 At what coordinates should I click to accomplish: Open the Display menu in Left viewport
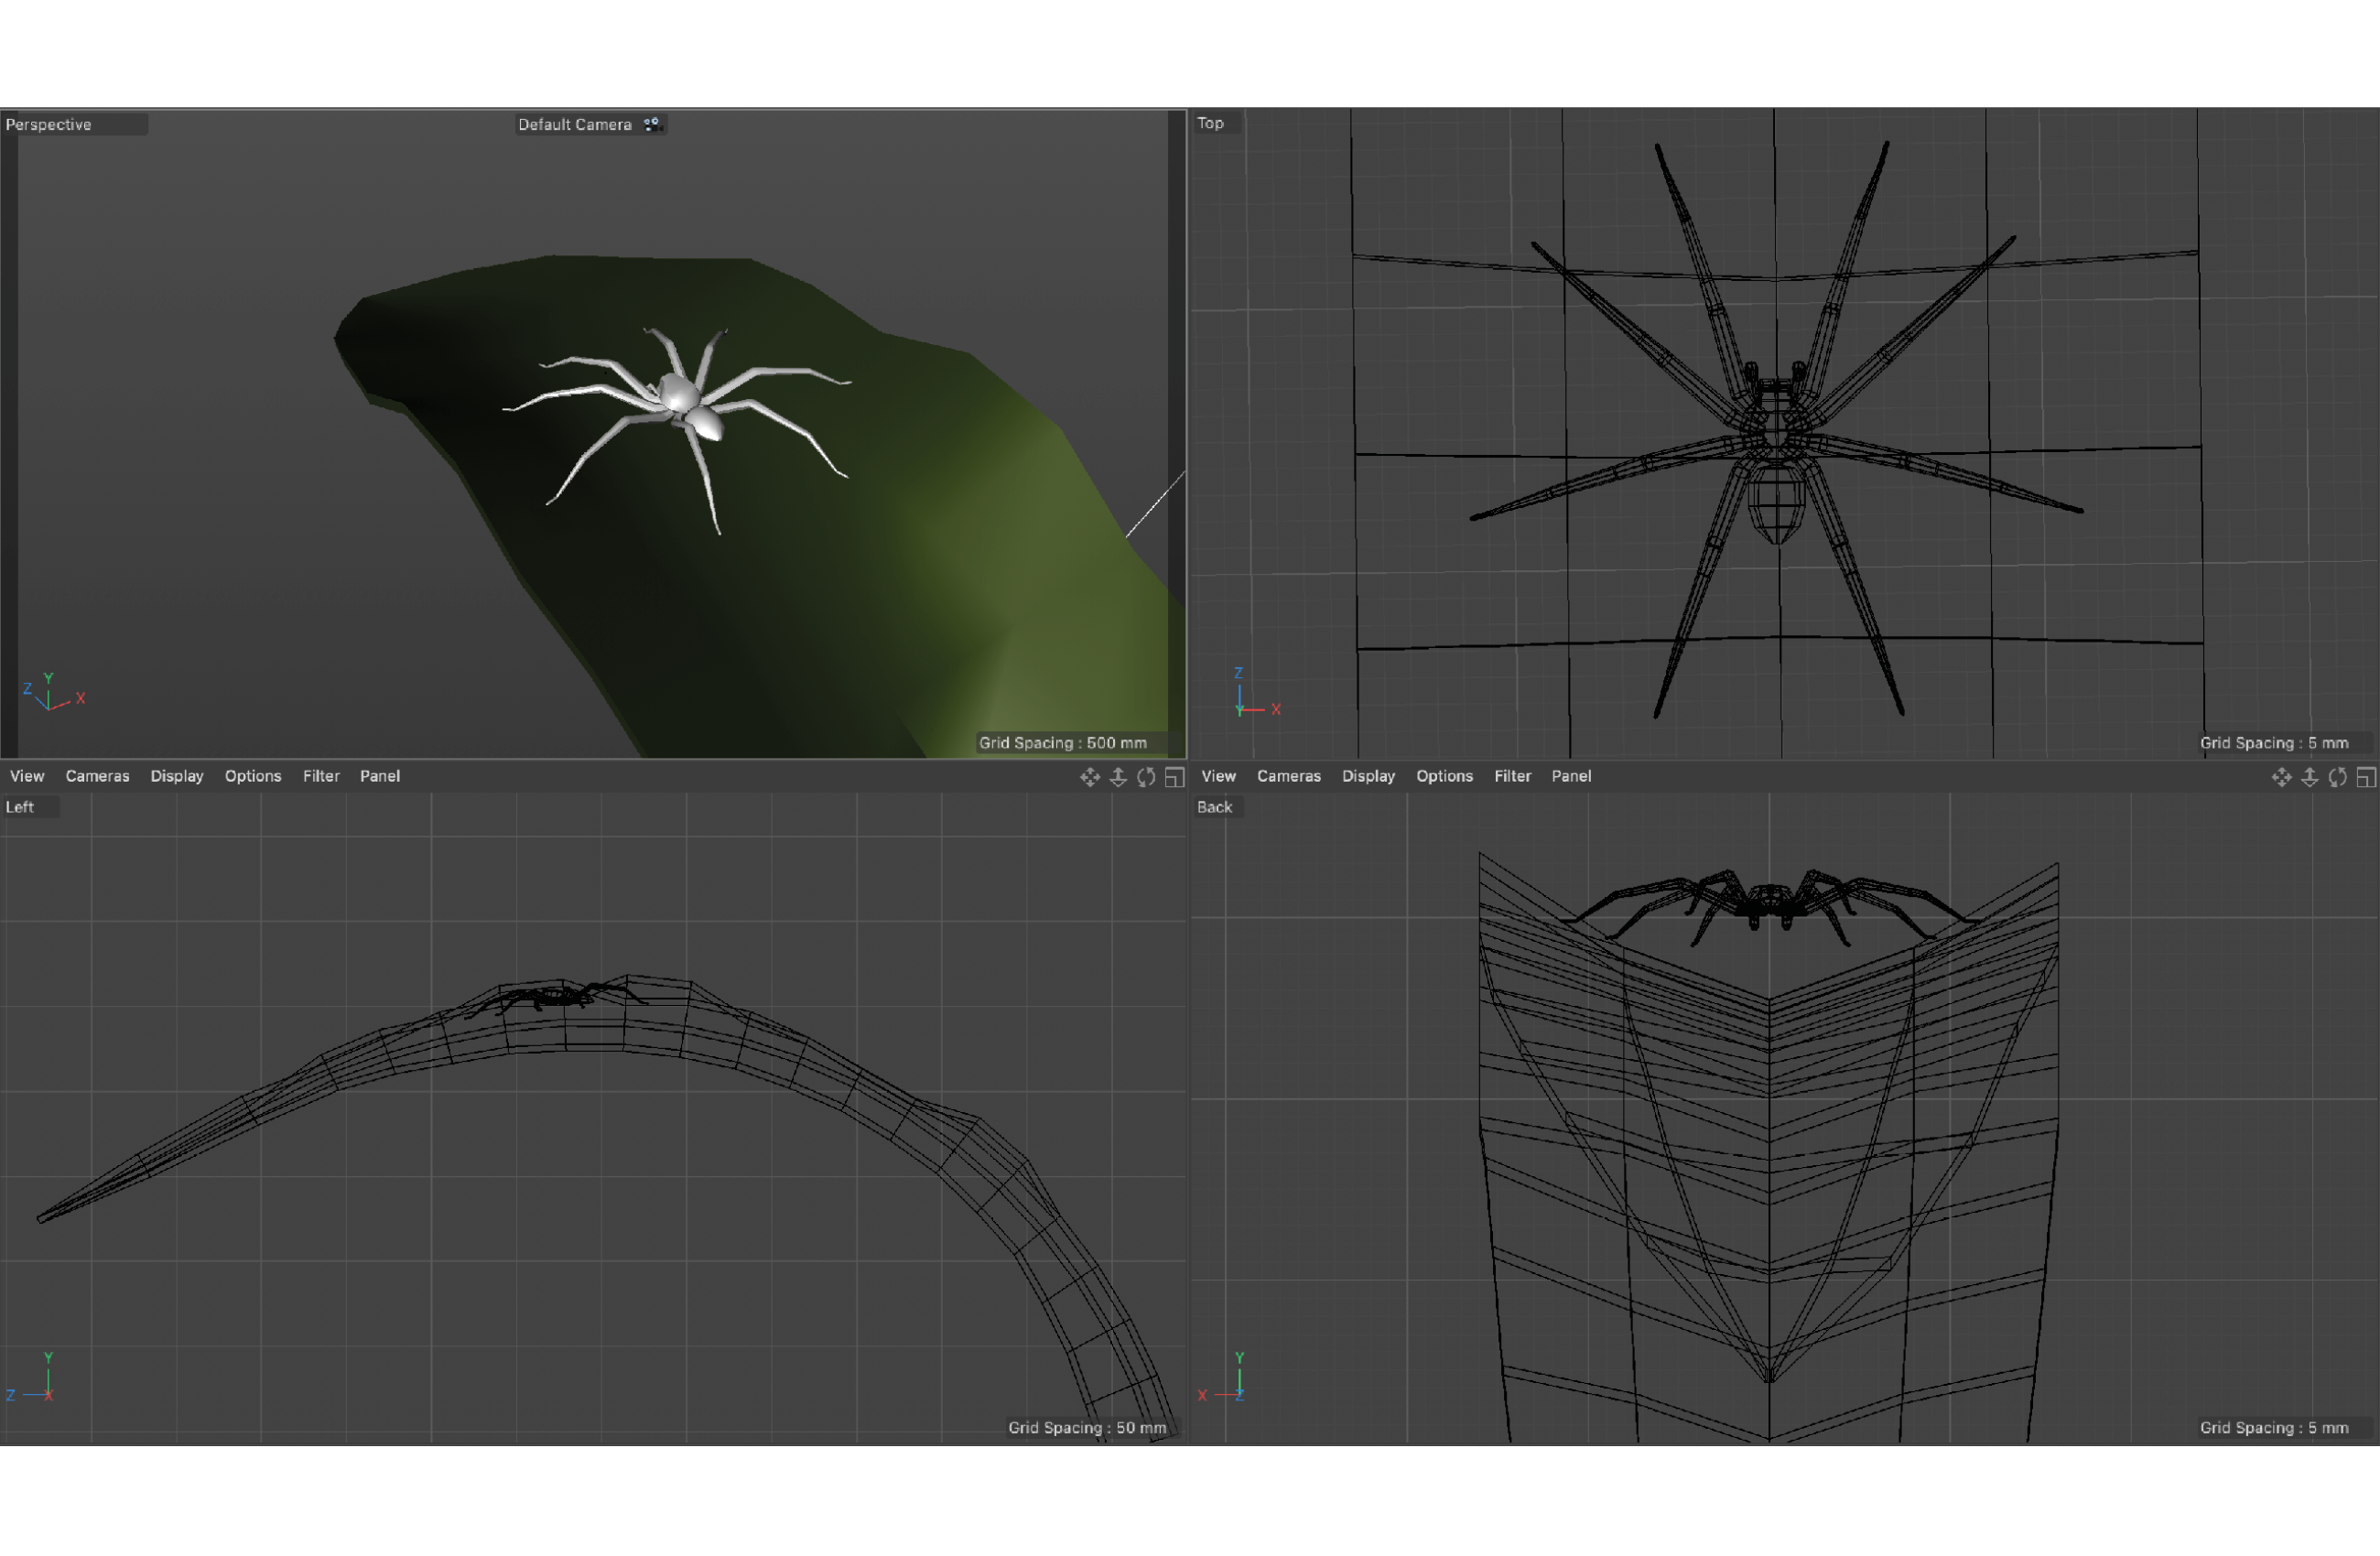point(176,776)
